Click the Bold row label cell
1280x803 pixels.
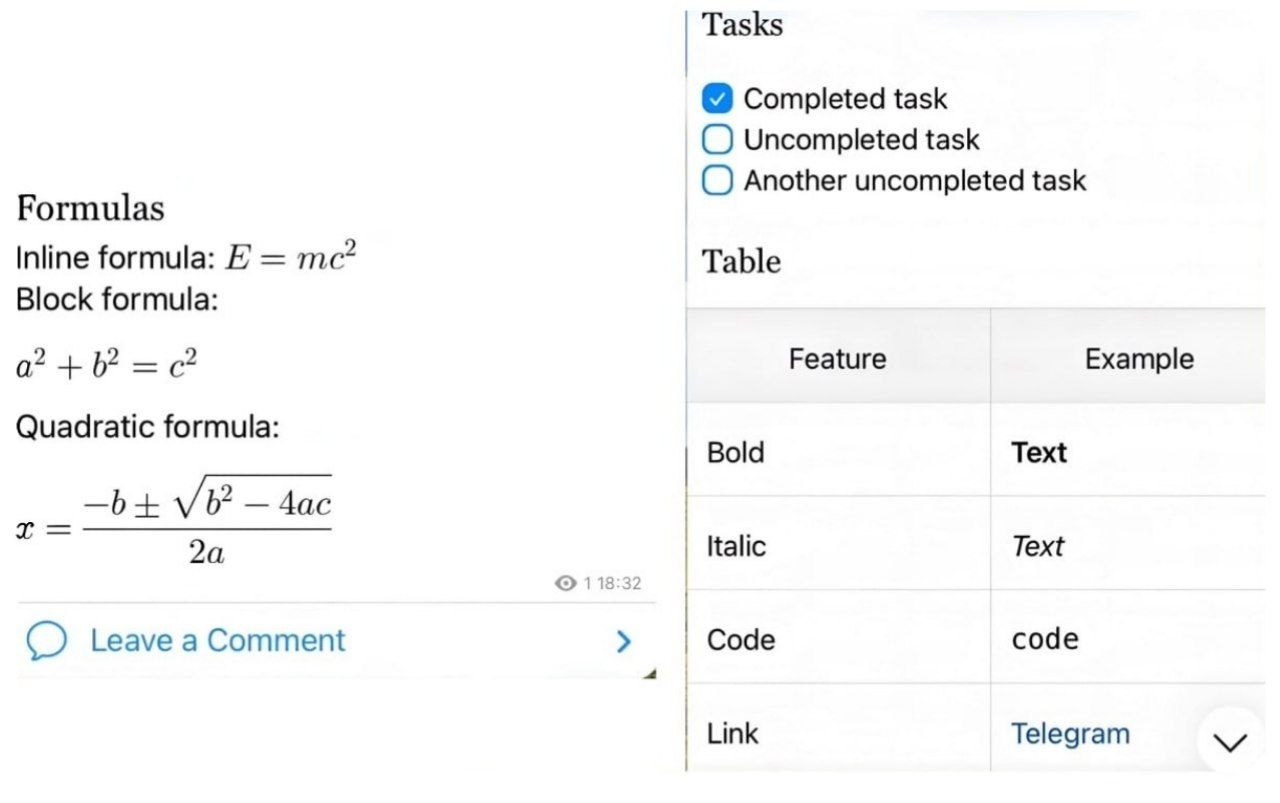click(838, 452)
